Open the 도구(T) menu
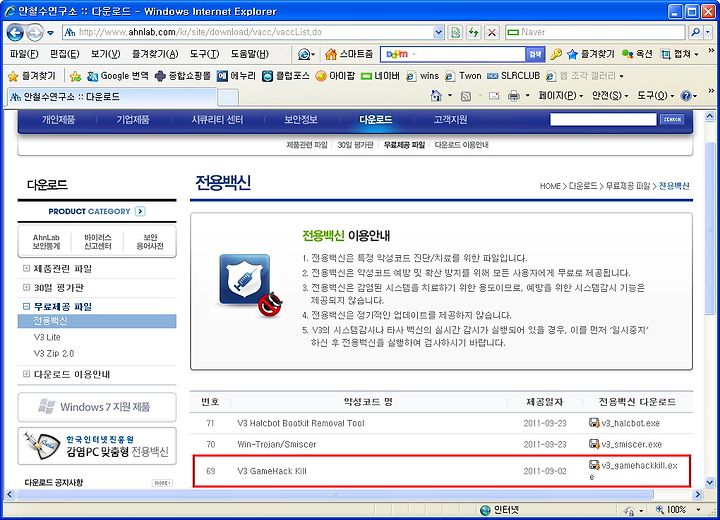The width and height of the screenshot is (720, 520). point(204,54)
